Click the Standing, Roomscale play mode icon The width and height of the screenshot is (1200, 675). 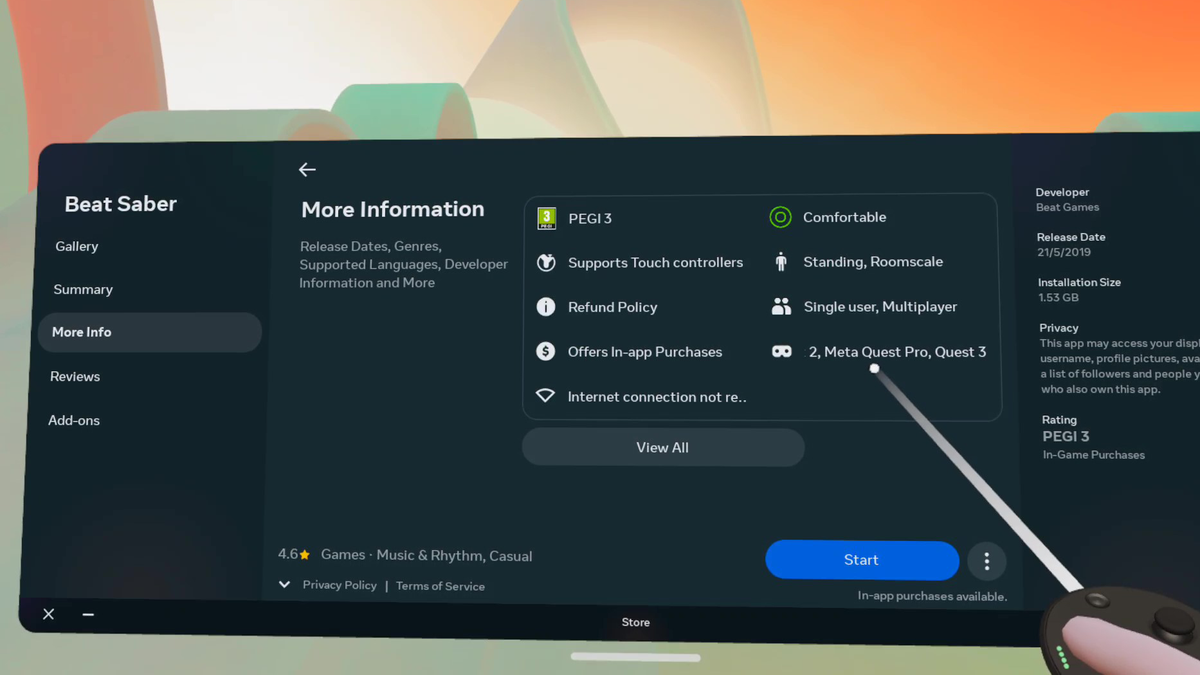pos(779,261)
